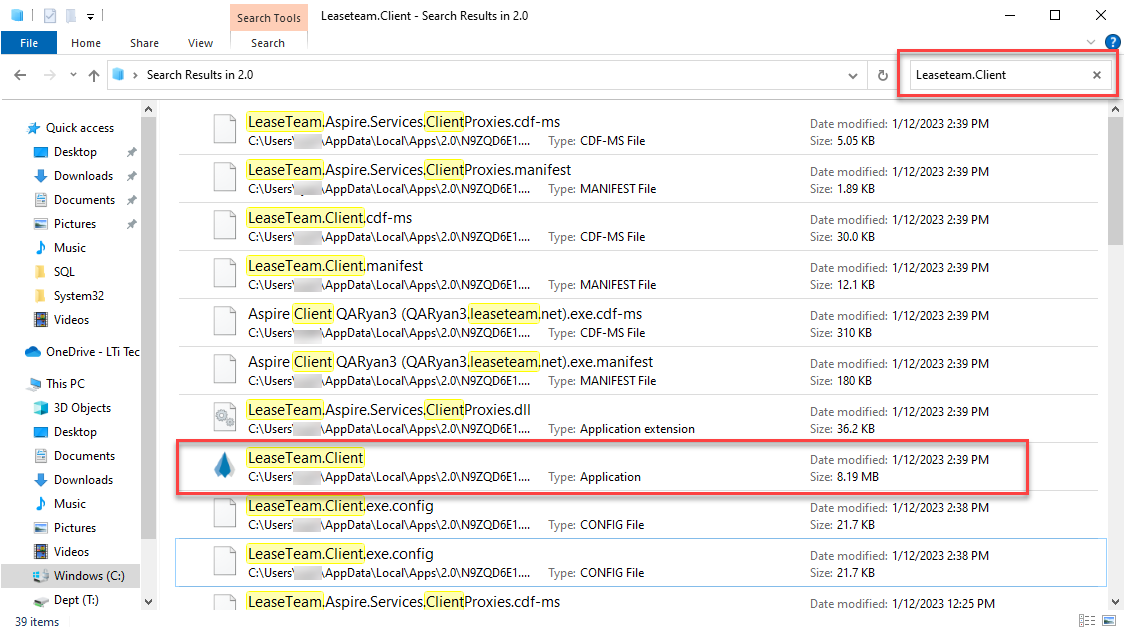Open pinned Downloads under Quick access
This screenshot has height=634, width=1125.
[x=83, y=176]
